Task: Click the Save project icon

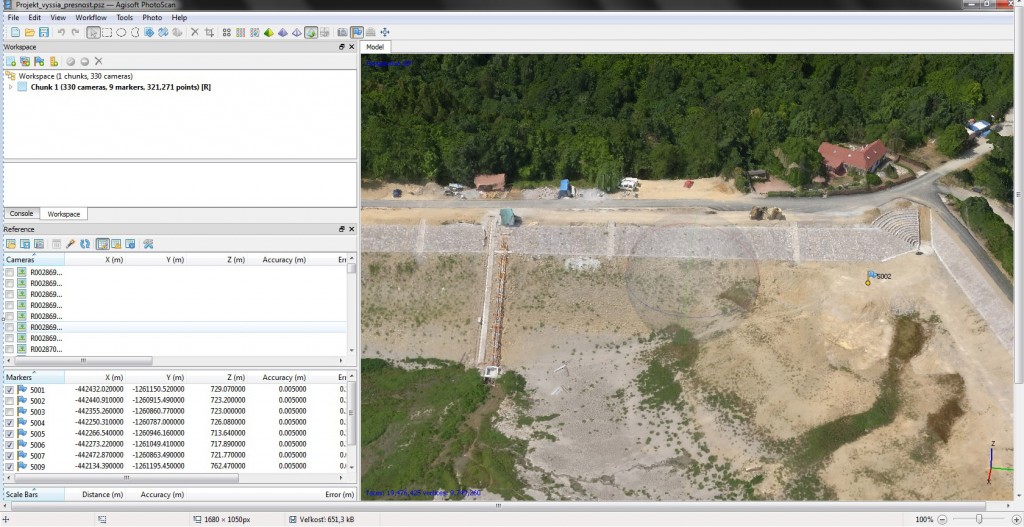Action: point(43,33)
